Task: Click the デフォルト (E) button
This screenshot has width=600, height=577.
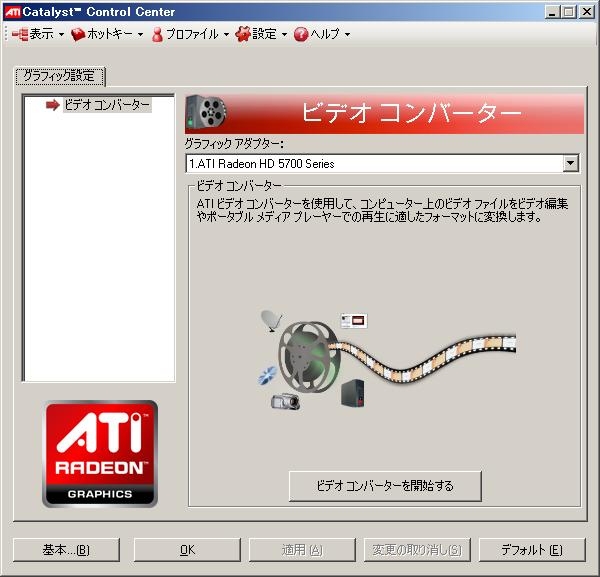Action: point(532,550)
